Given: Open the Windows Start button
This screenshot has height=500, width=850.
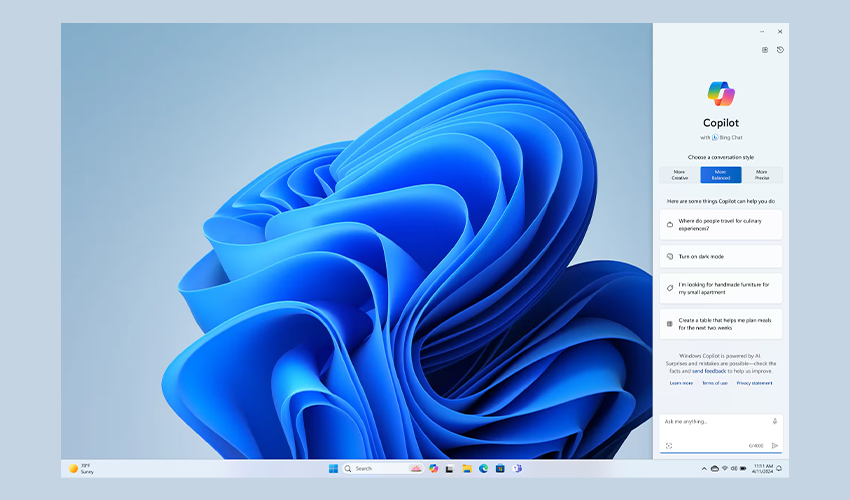Looking at the screenshot, I should click(x=333, y=469).
